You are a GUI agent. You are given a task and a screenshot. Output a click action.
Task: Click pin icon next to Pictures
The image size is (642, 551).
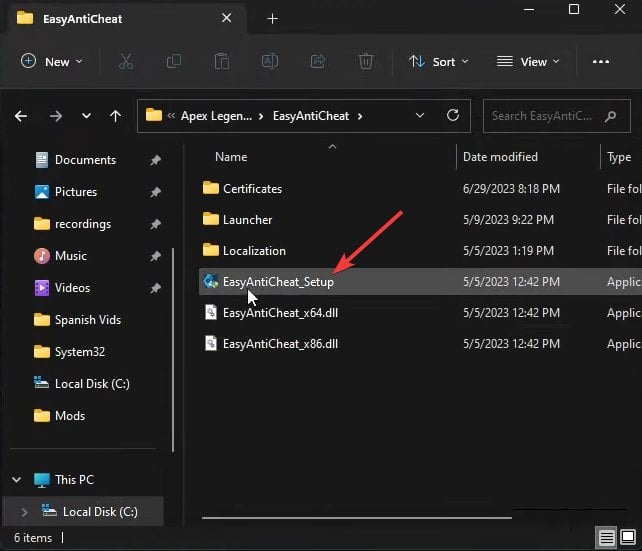pyautogui.click(x=155, y=192)
